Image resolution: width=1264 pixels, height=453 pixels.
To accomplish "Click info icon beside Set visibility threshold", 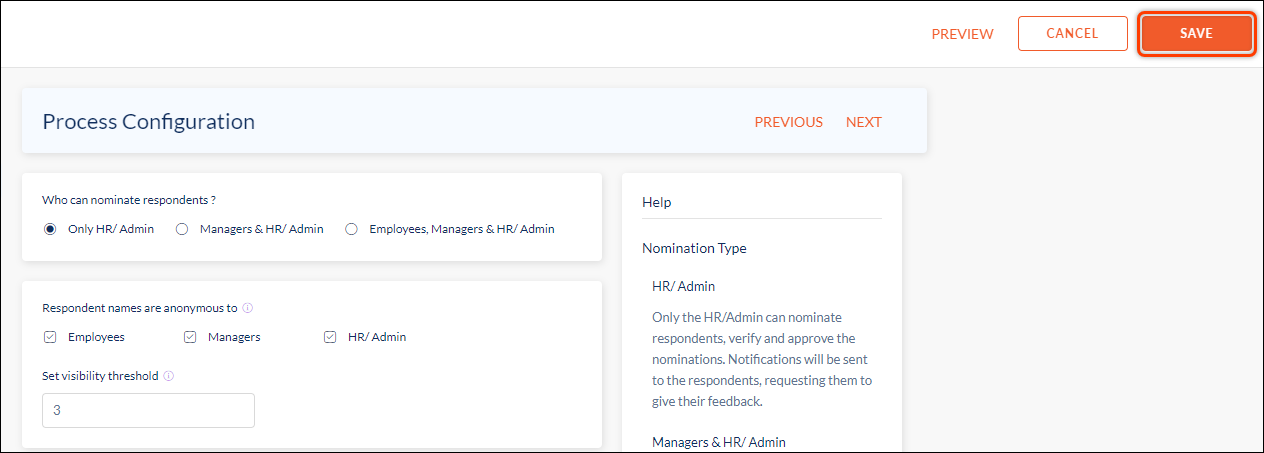I will click(x=168, y=376).
